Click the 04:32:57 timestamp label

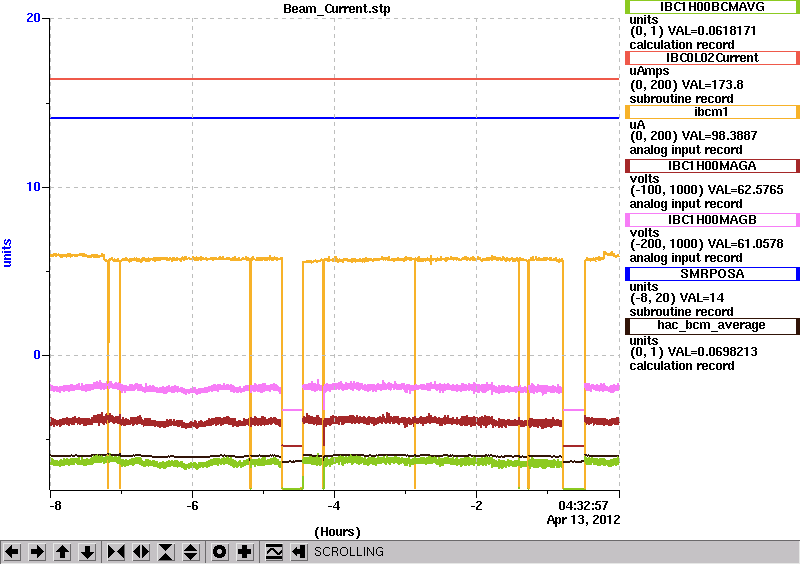coord(583,506)
